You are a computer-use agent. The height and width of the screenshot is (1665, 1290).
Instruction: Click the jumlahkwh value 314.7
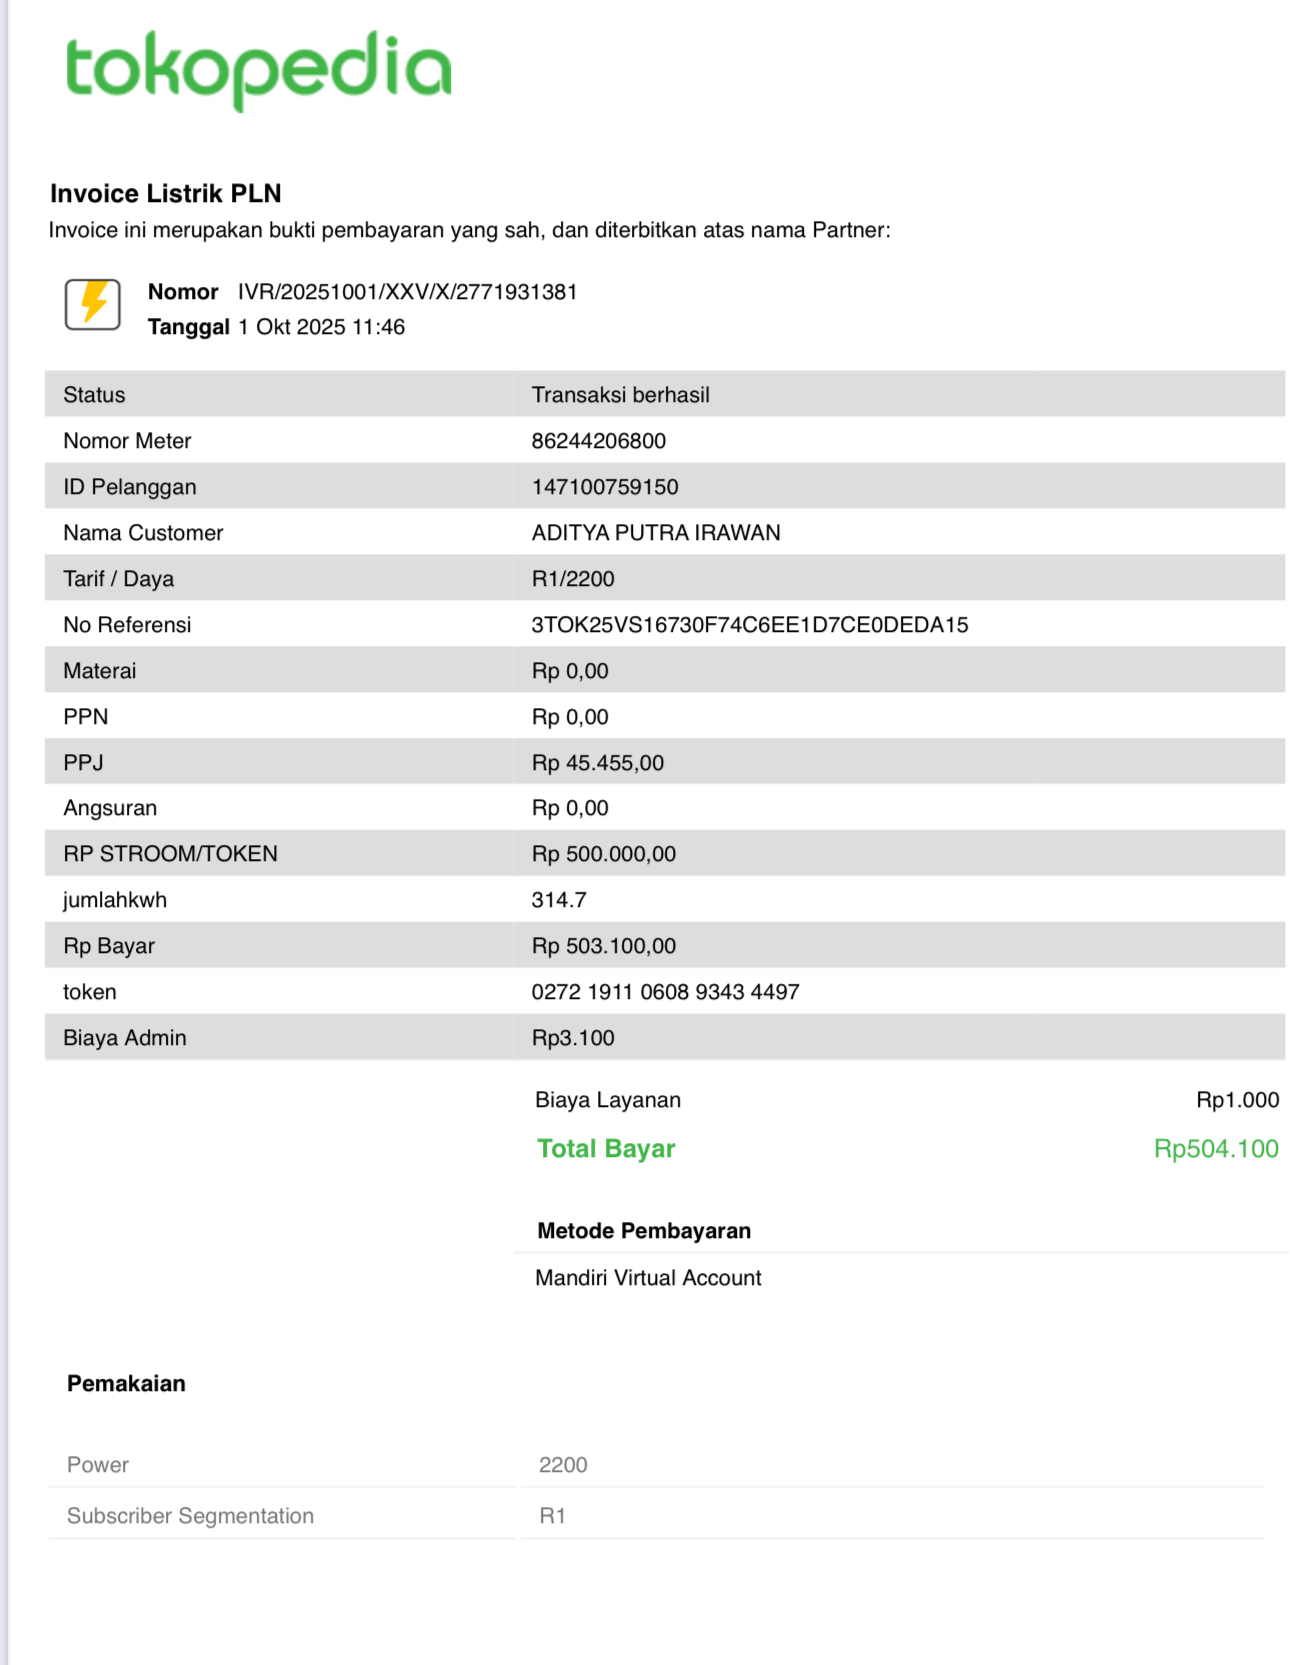pyautogui.click(x=558, y=900)
